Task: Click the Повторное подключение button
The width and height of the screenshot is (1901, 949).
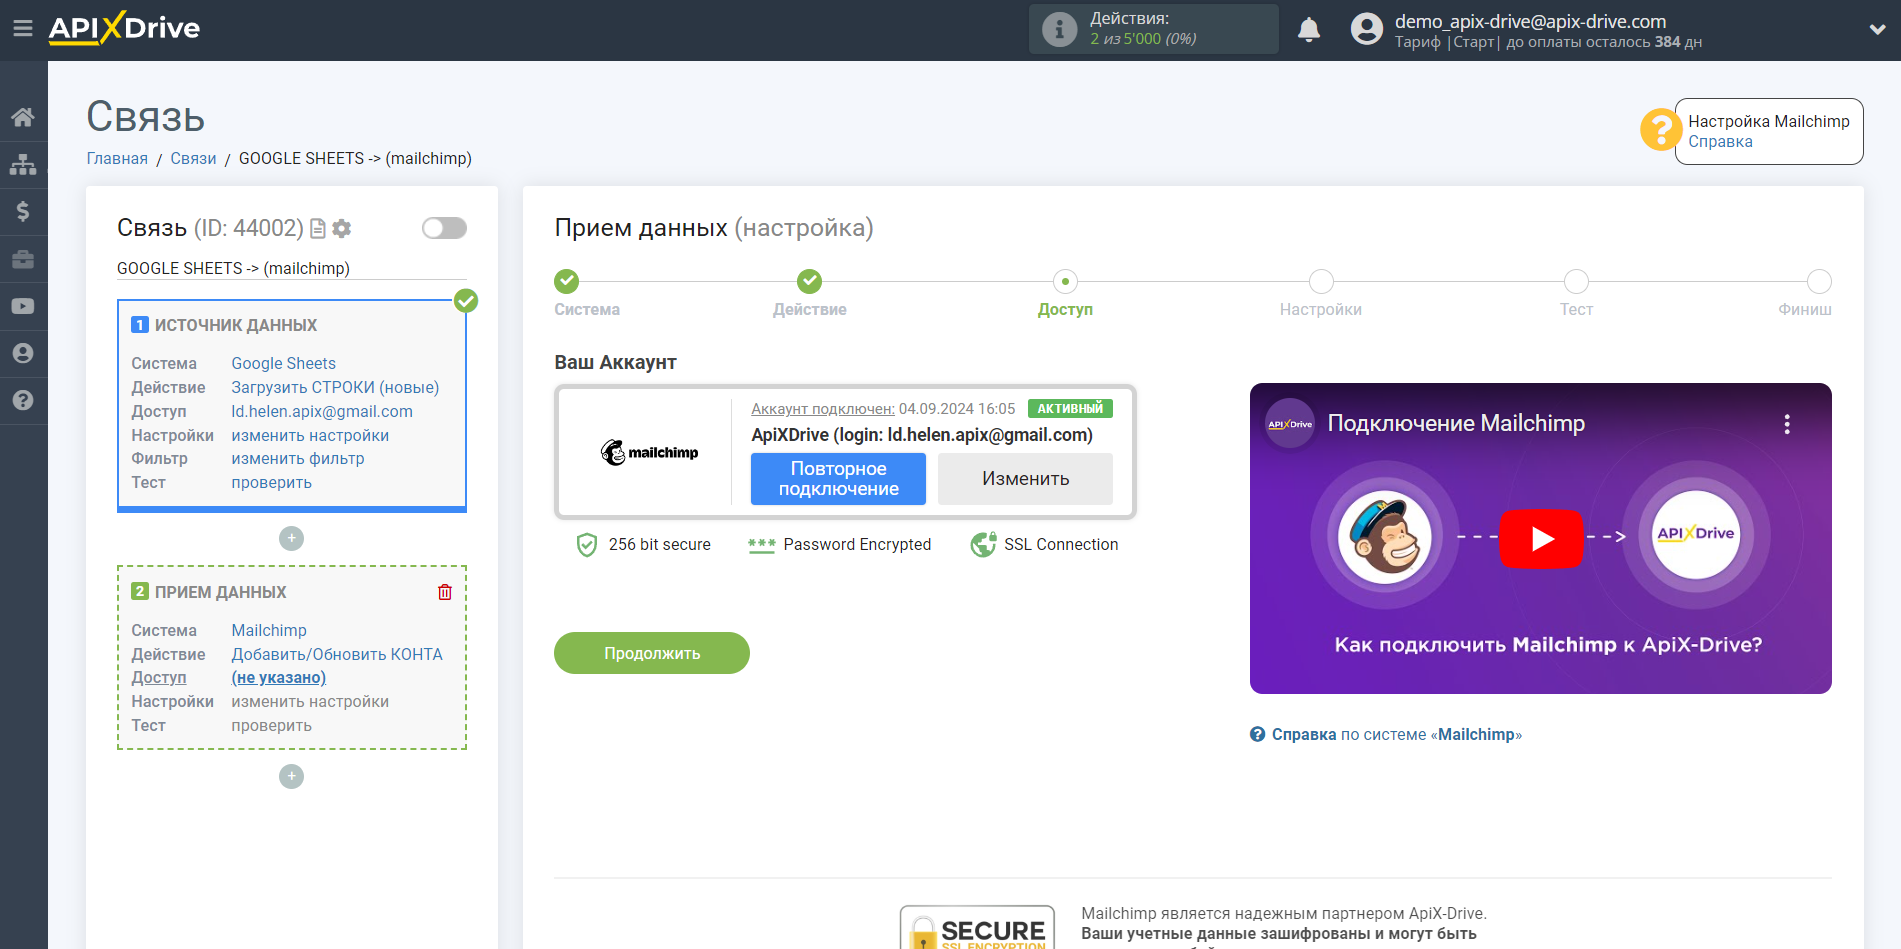Action: point(838,479)
